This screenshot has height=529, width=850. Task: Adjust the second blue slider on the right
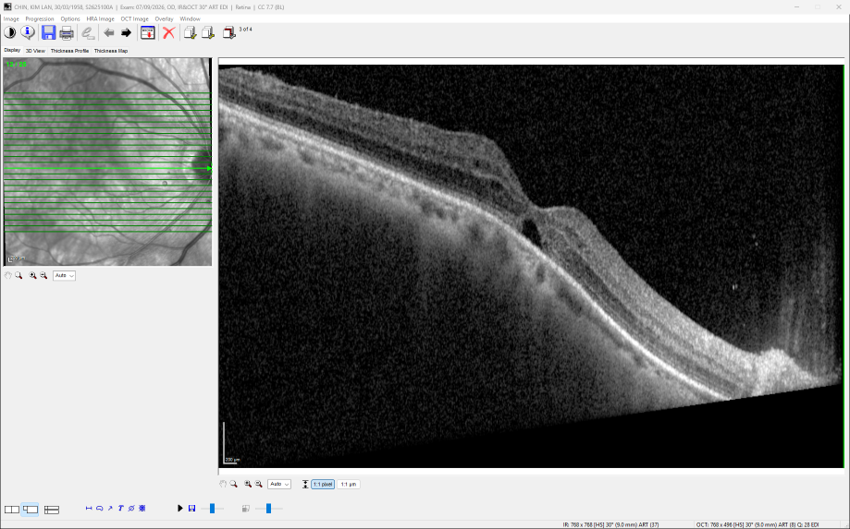pos(268,508)
